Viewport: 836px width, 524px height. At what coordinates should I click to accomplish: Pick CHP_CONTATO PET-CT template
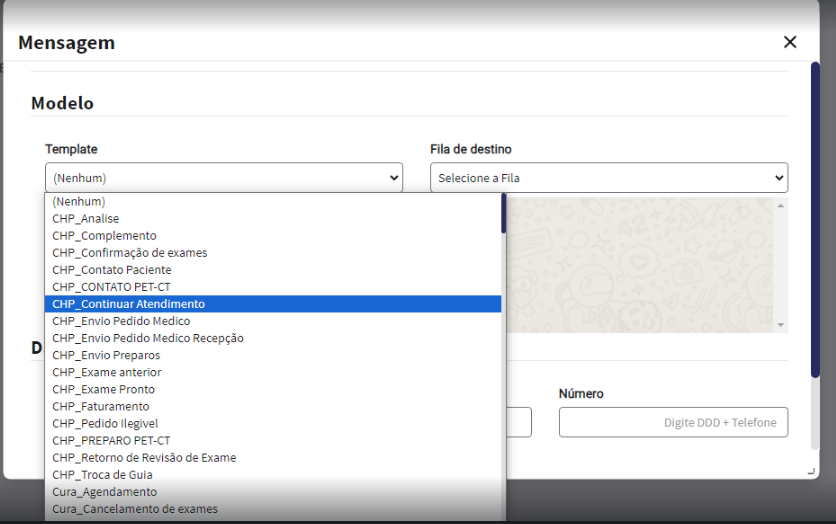coord(273,287)
